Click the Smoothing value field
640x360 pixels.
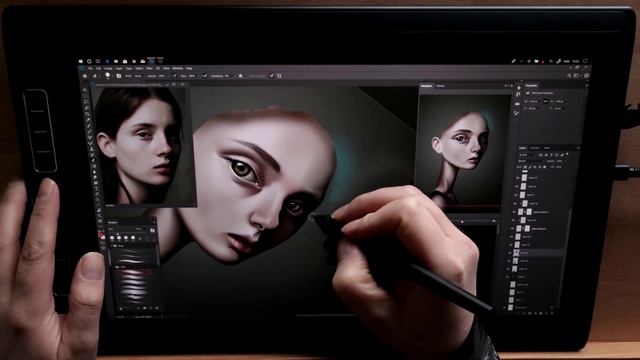(x=227, y=76)
